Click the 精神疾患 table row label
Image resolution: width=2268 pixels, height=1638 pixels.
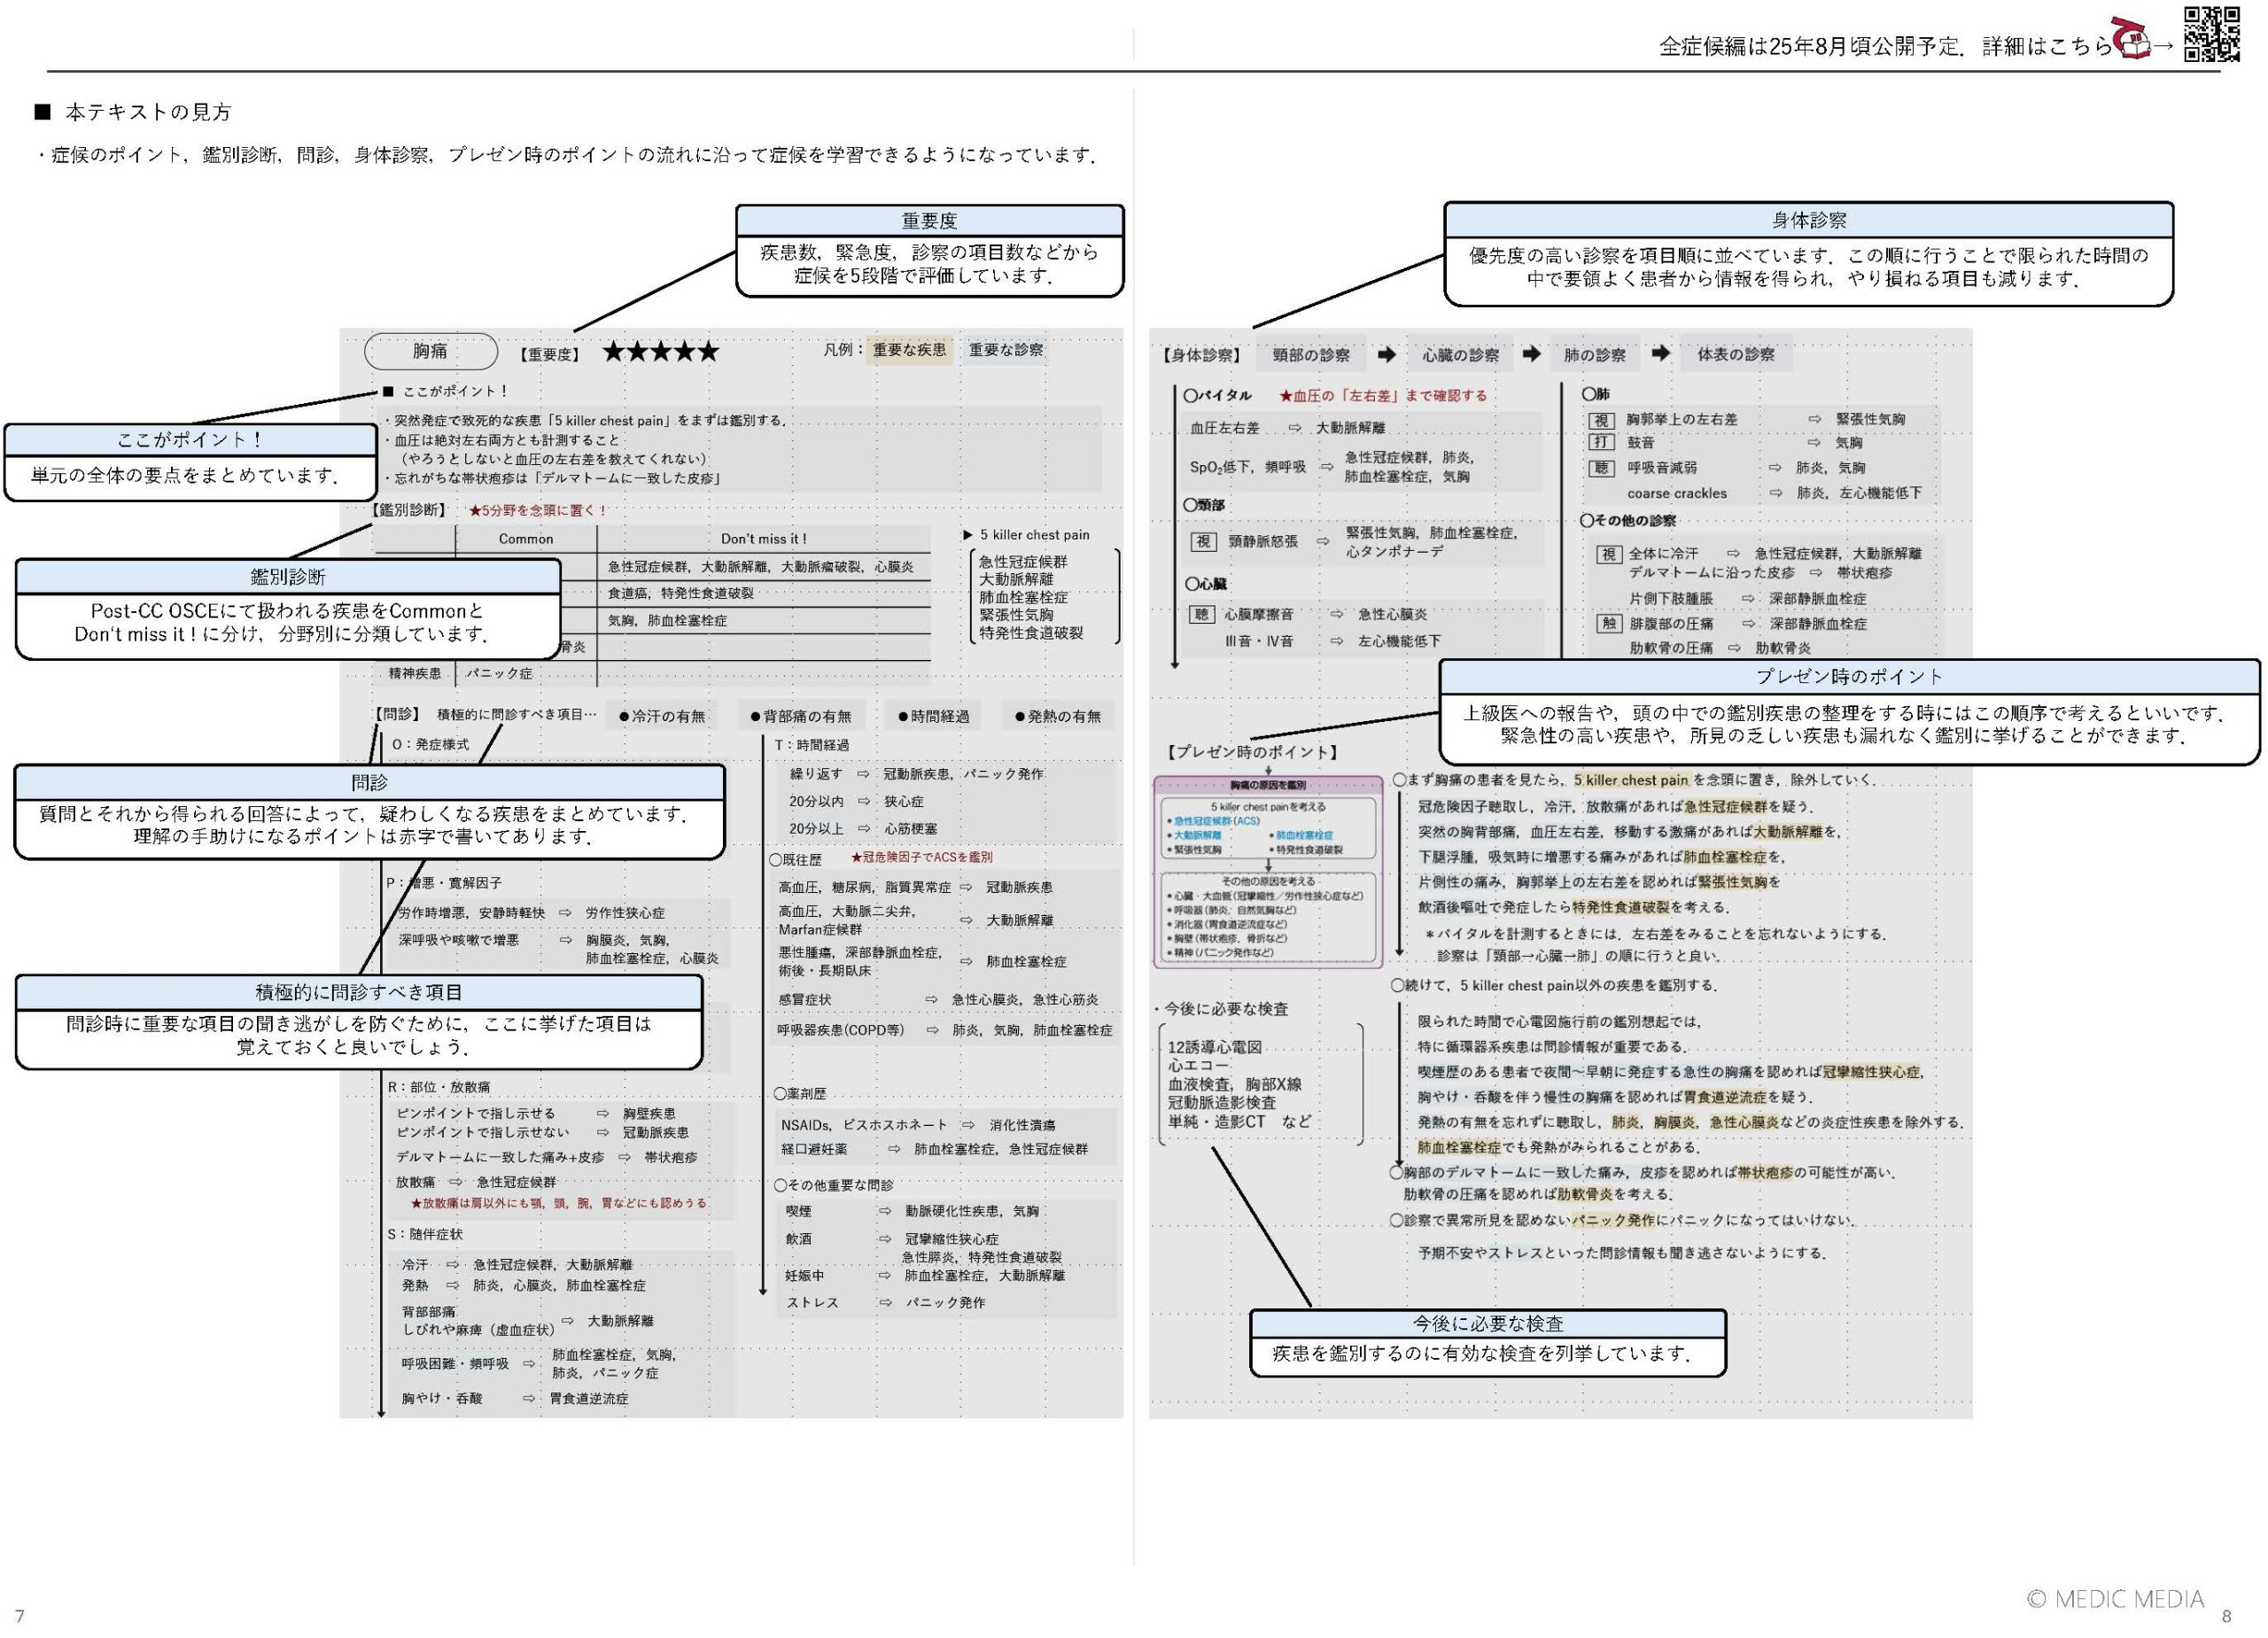[415, 674]
